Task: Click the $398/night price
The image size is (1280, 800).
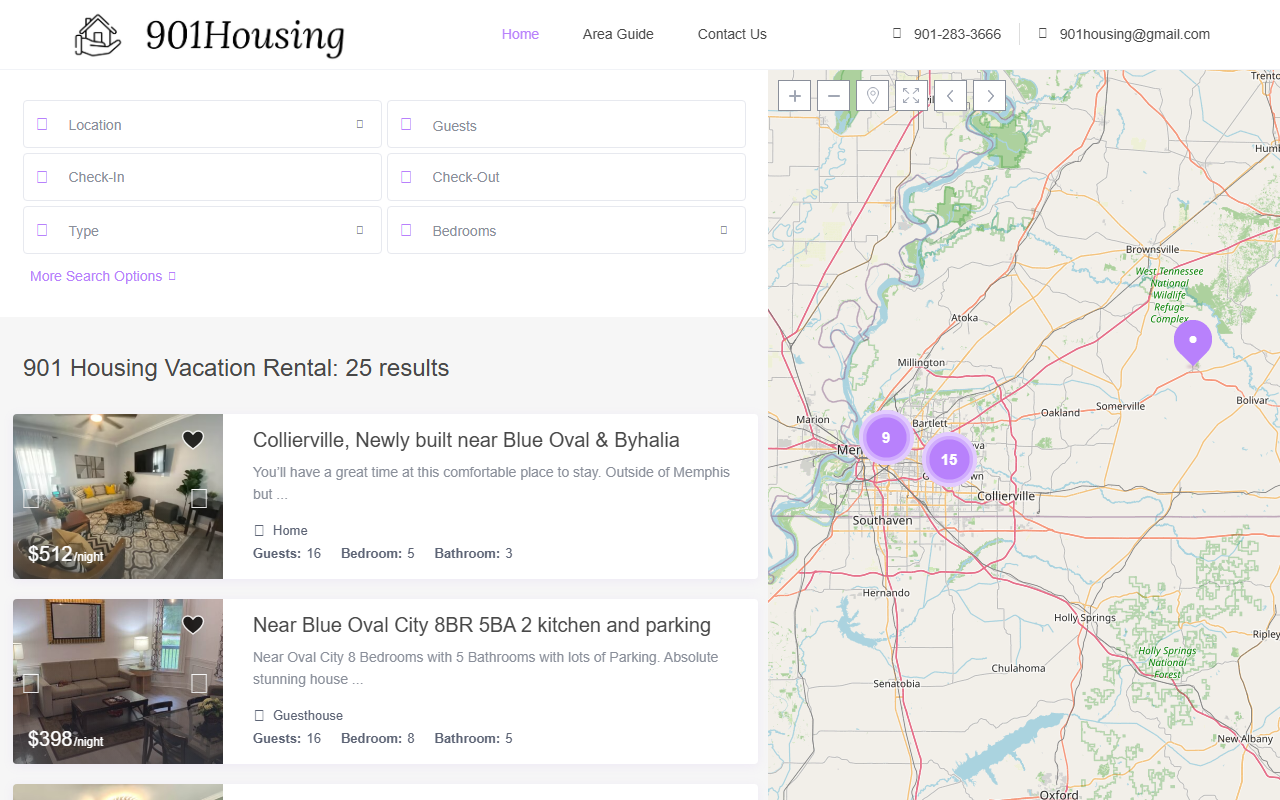Action: click(x=65, y=739)
